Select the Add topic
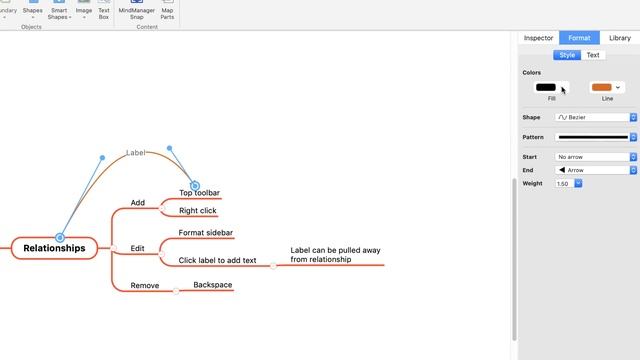Viewport: 640px width, 360px height. click(x=138, y=202)
